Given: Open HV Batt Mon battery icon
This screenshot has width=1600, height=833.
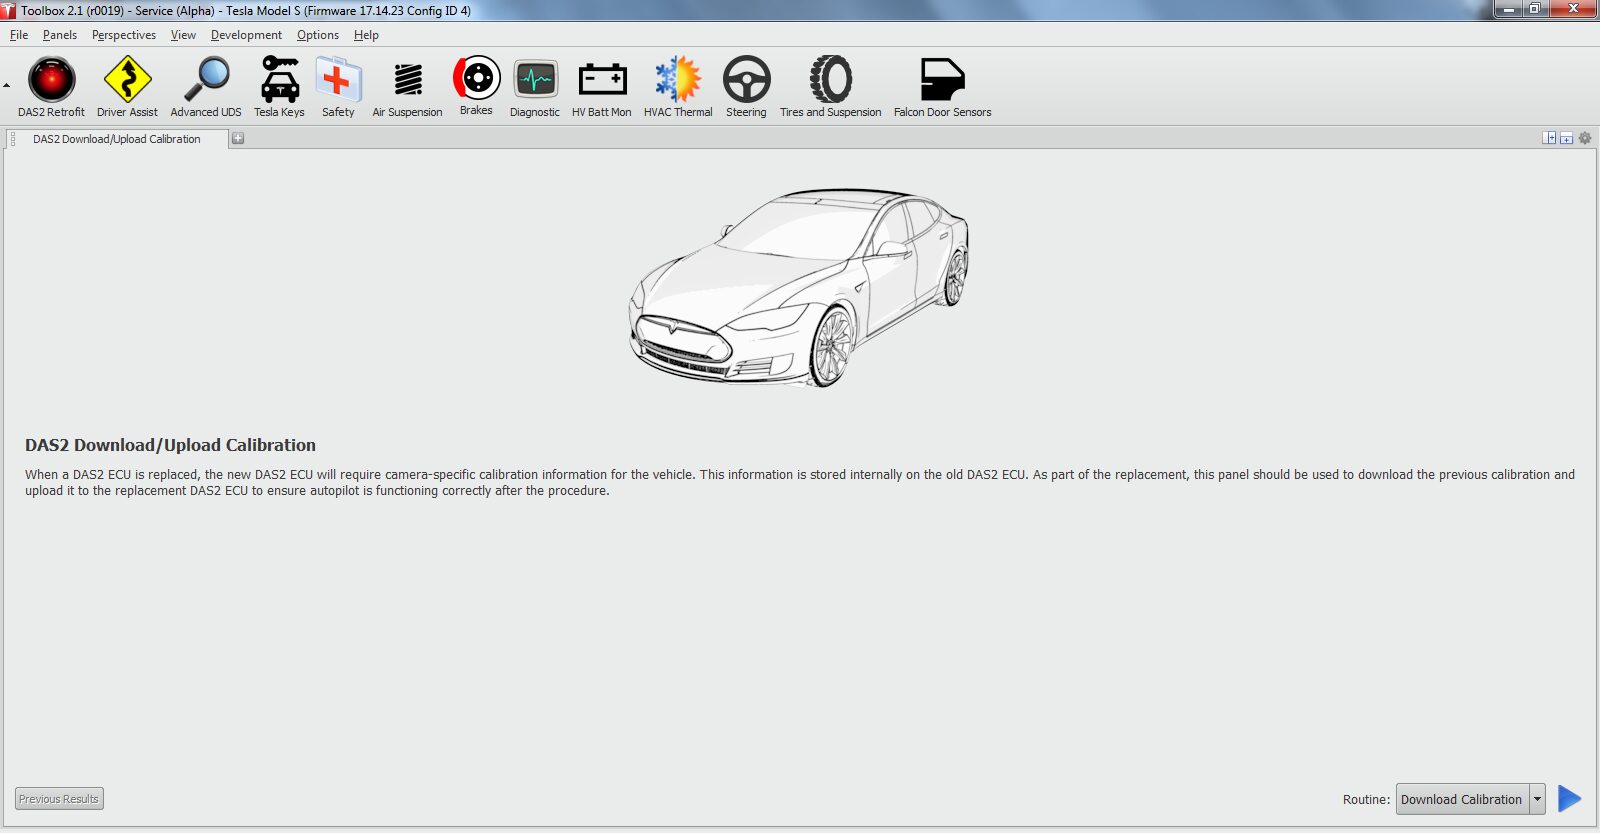Looking at the screenshot, I should (602, 80).
